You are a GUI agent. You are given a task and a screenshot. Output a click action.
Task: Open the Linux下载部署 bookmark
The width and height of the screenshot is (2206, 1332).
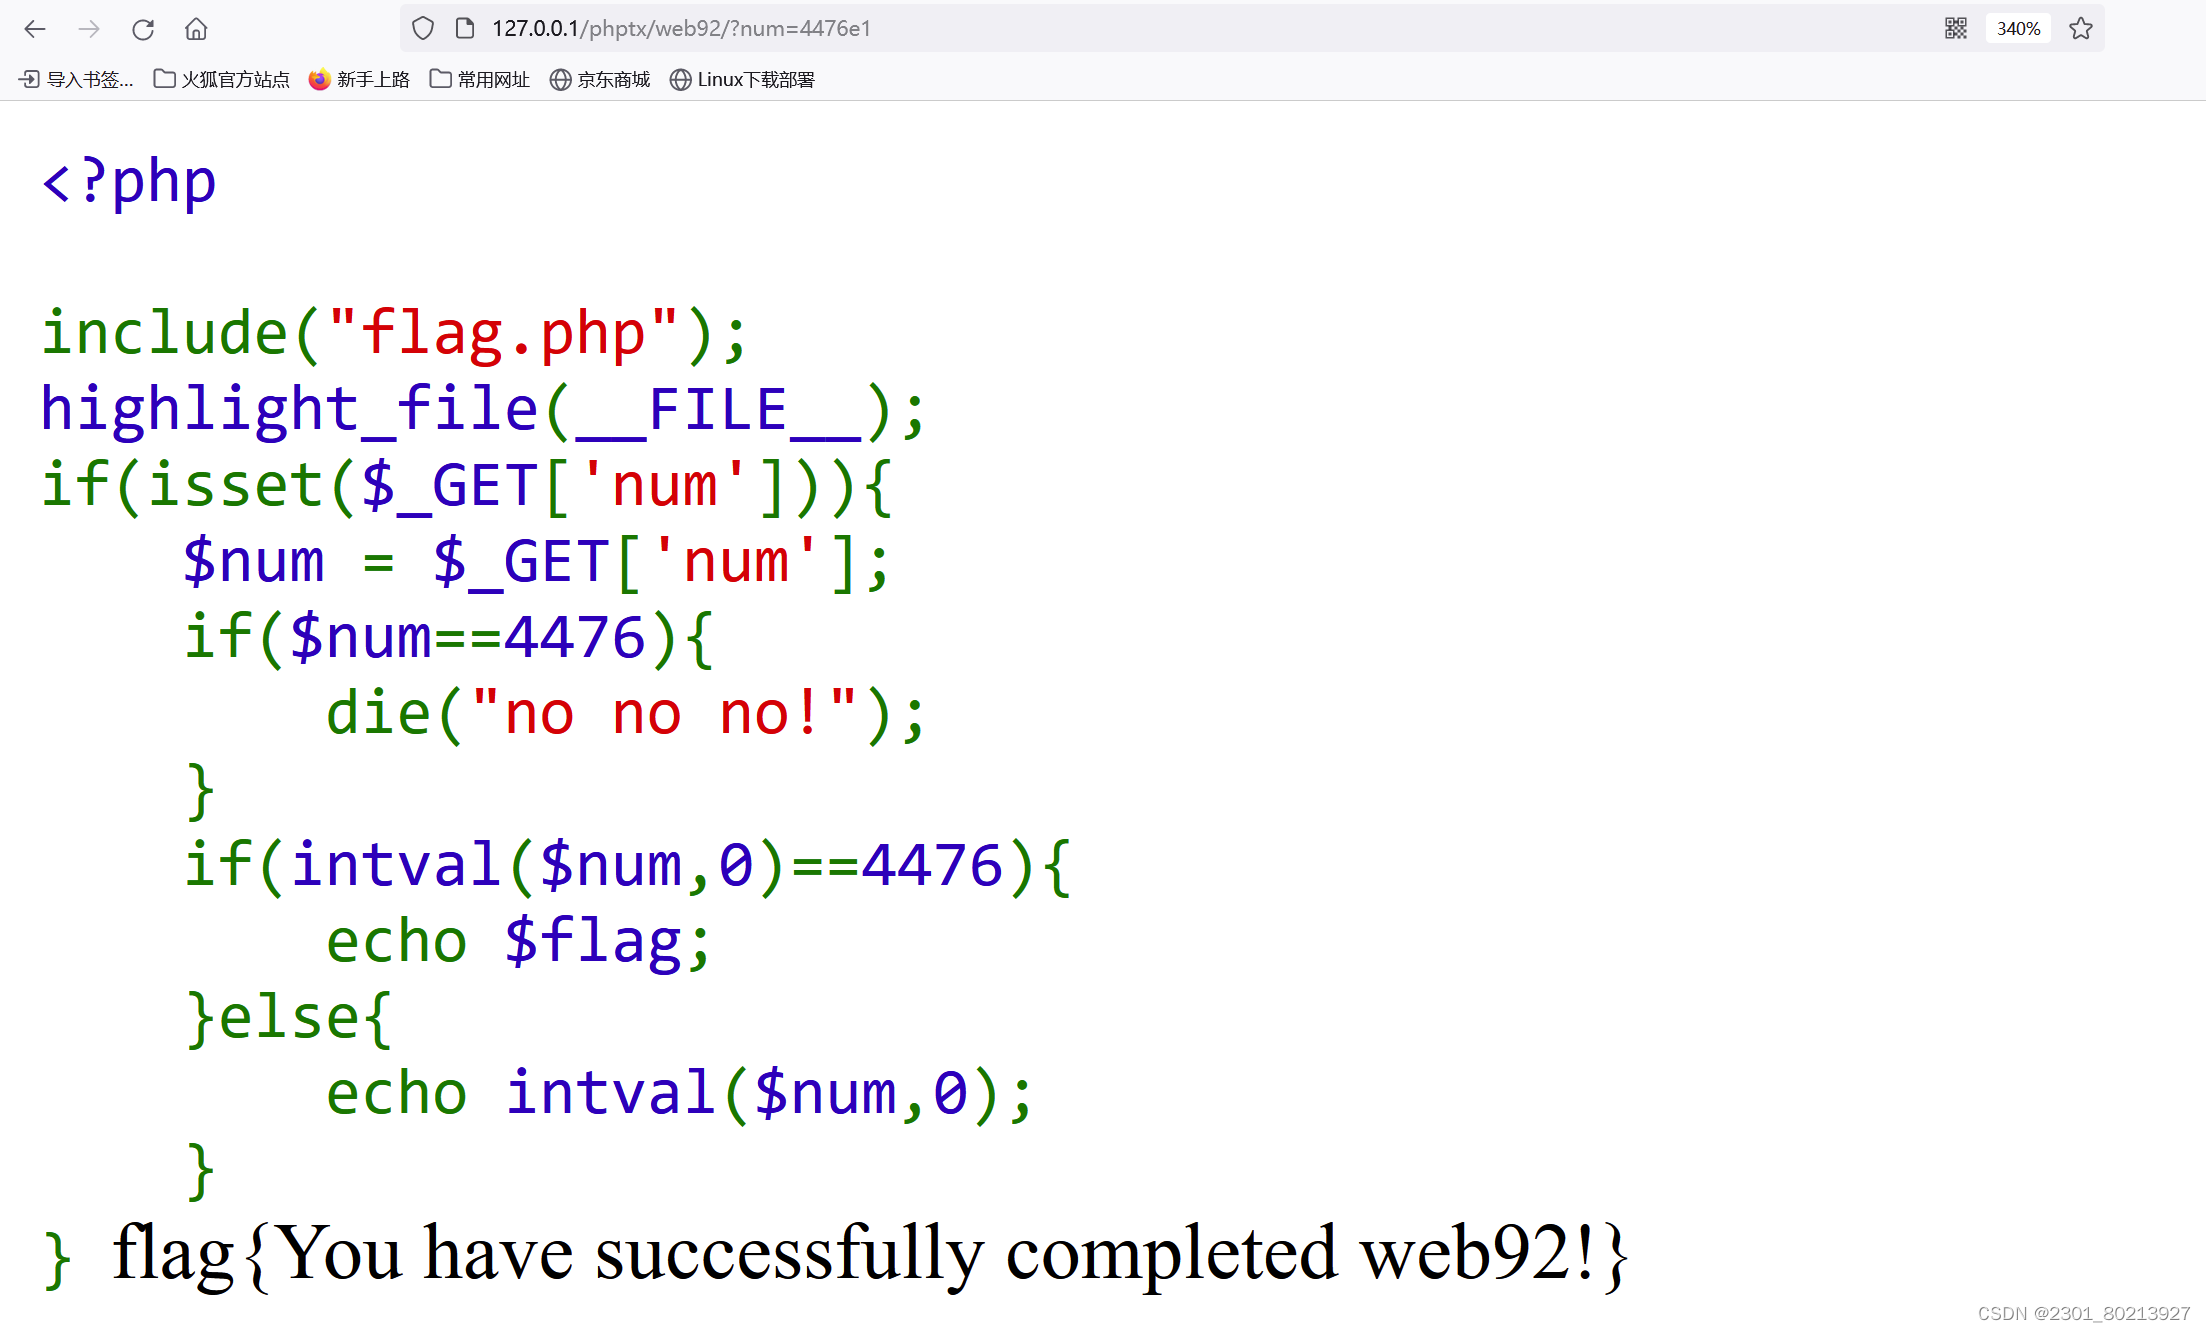tap(742, 79)
